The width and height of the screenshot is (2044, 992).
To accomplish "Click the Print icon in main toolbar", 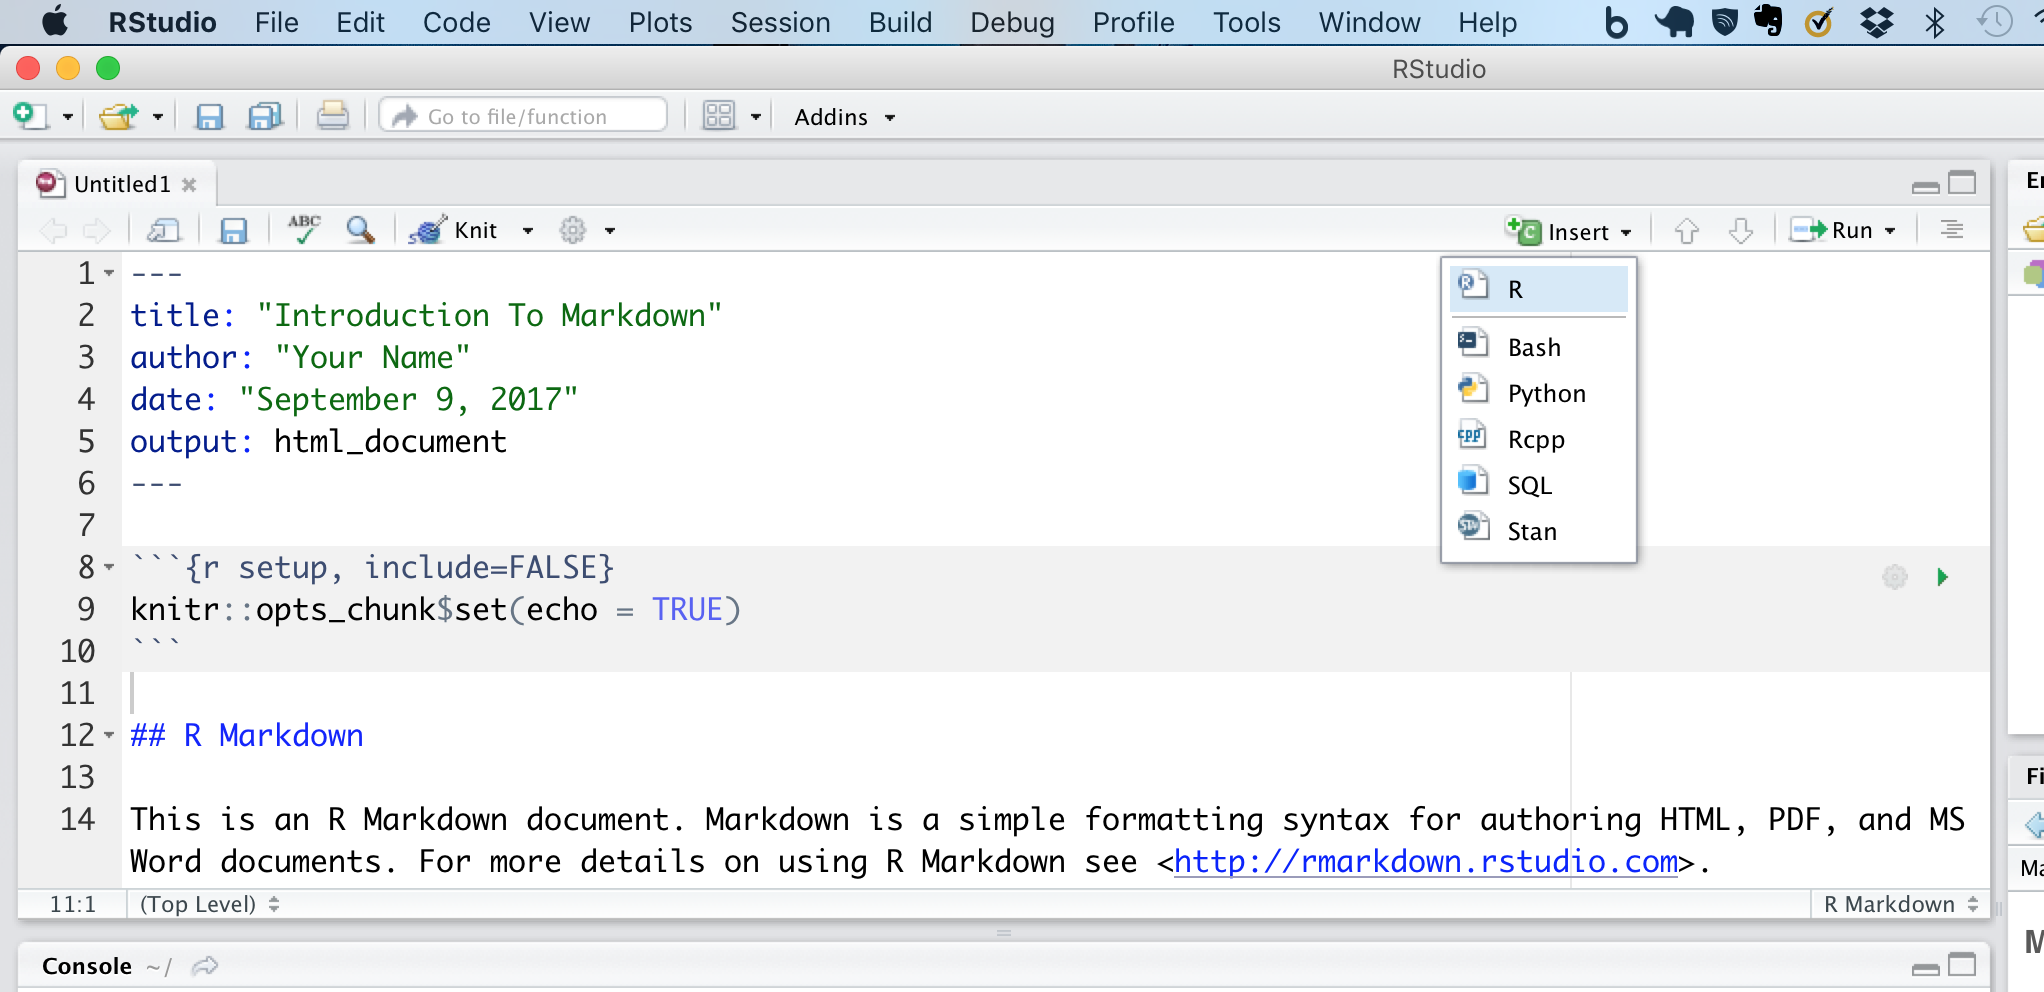I will click(x=333, y=116).
